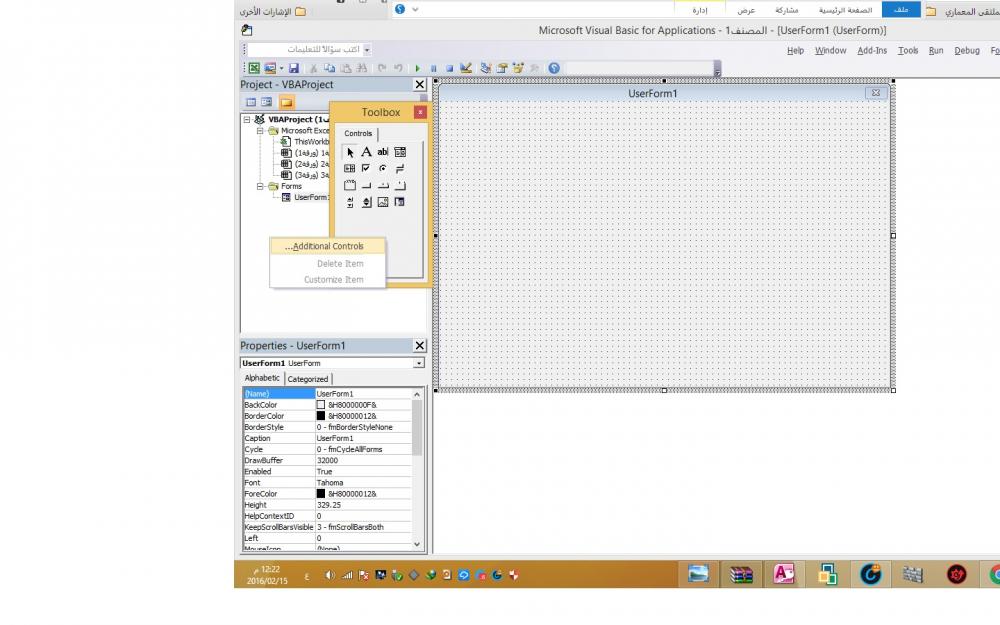Select the Label tool in the Toolbox

(x=366, y=152)
